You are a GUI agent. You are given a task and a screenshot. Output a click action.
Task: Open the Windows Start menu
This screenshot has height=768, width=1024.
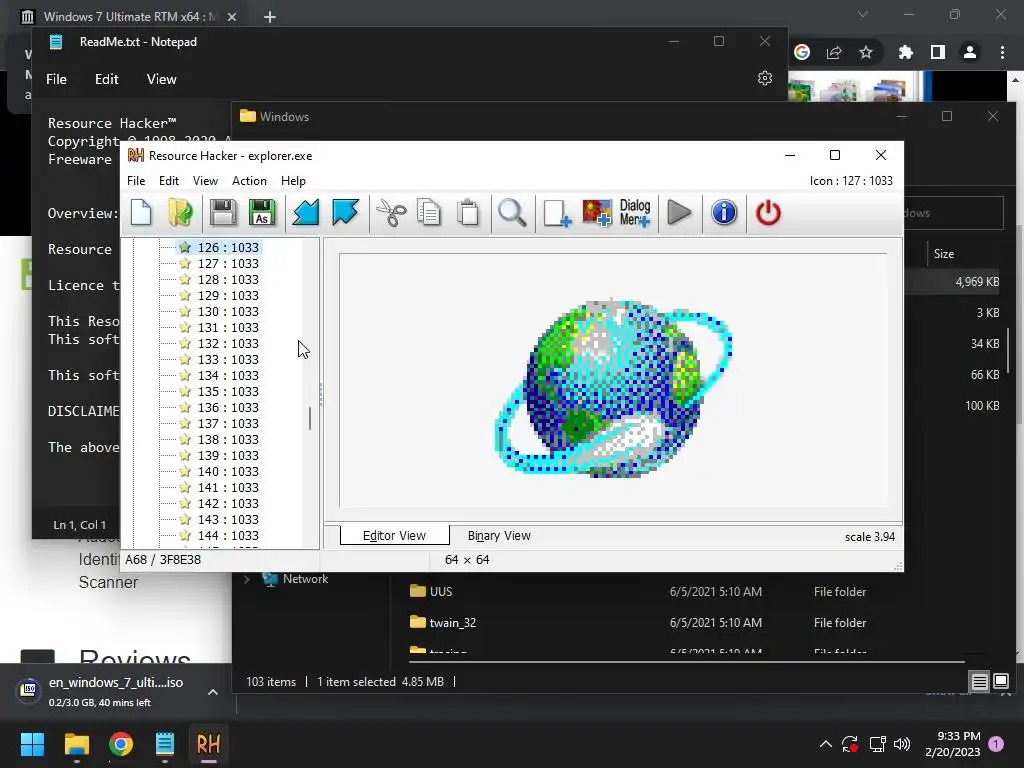(32, 744)
